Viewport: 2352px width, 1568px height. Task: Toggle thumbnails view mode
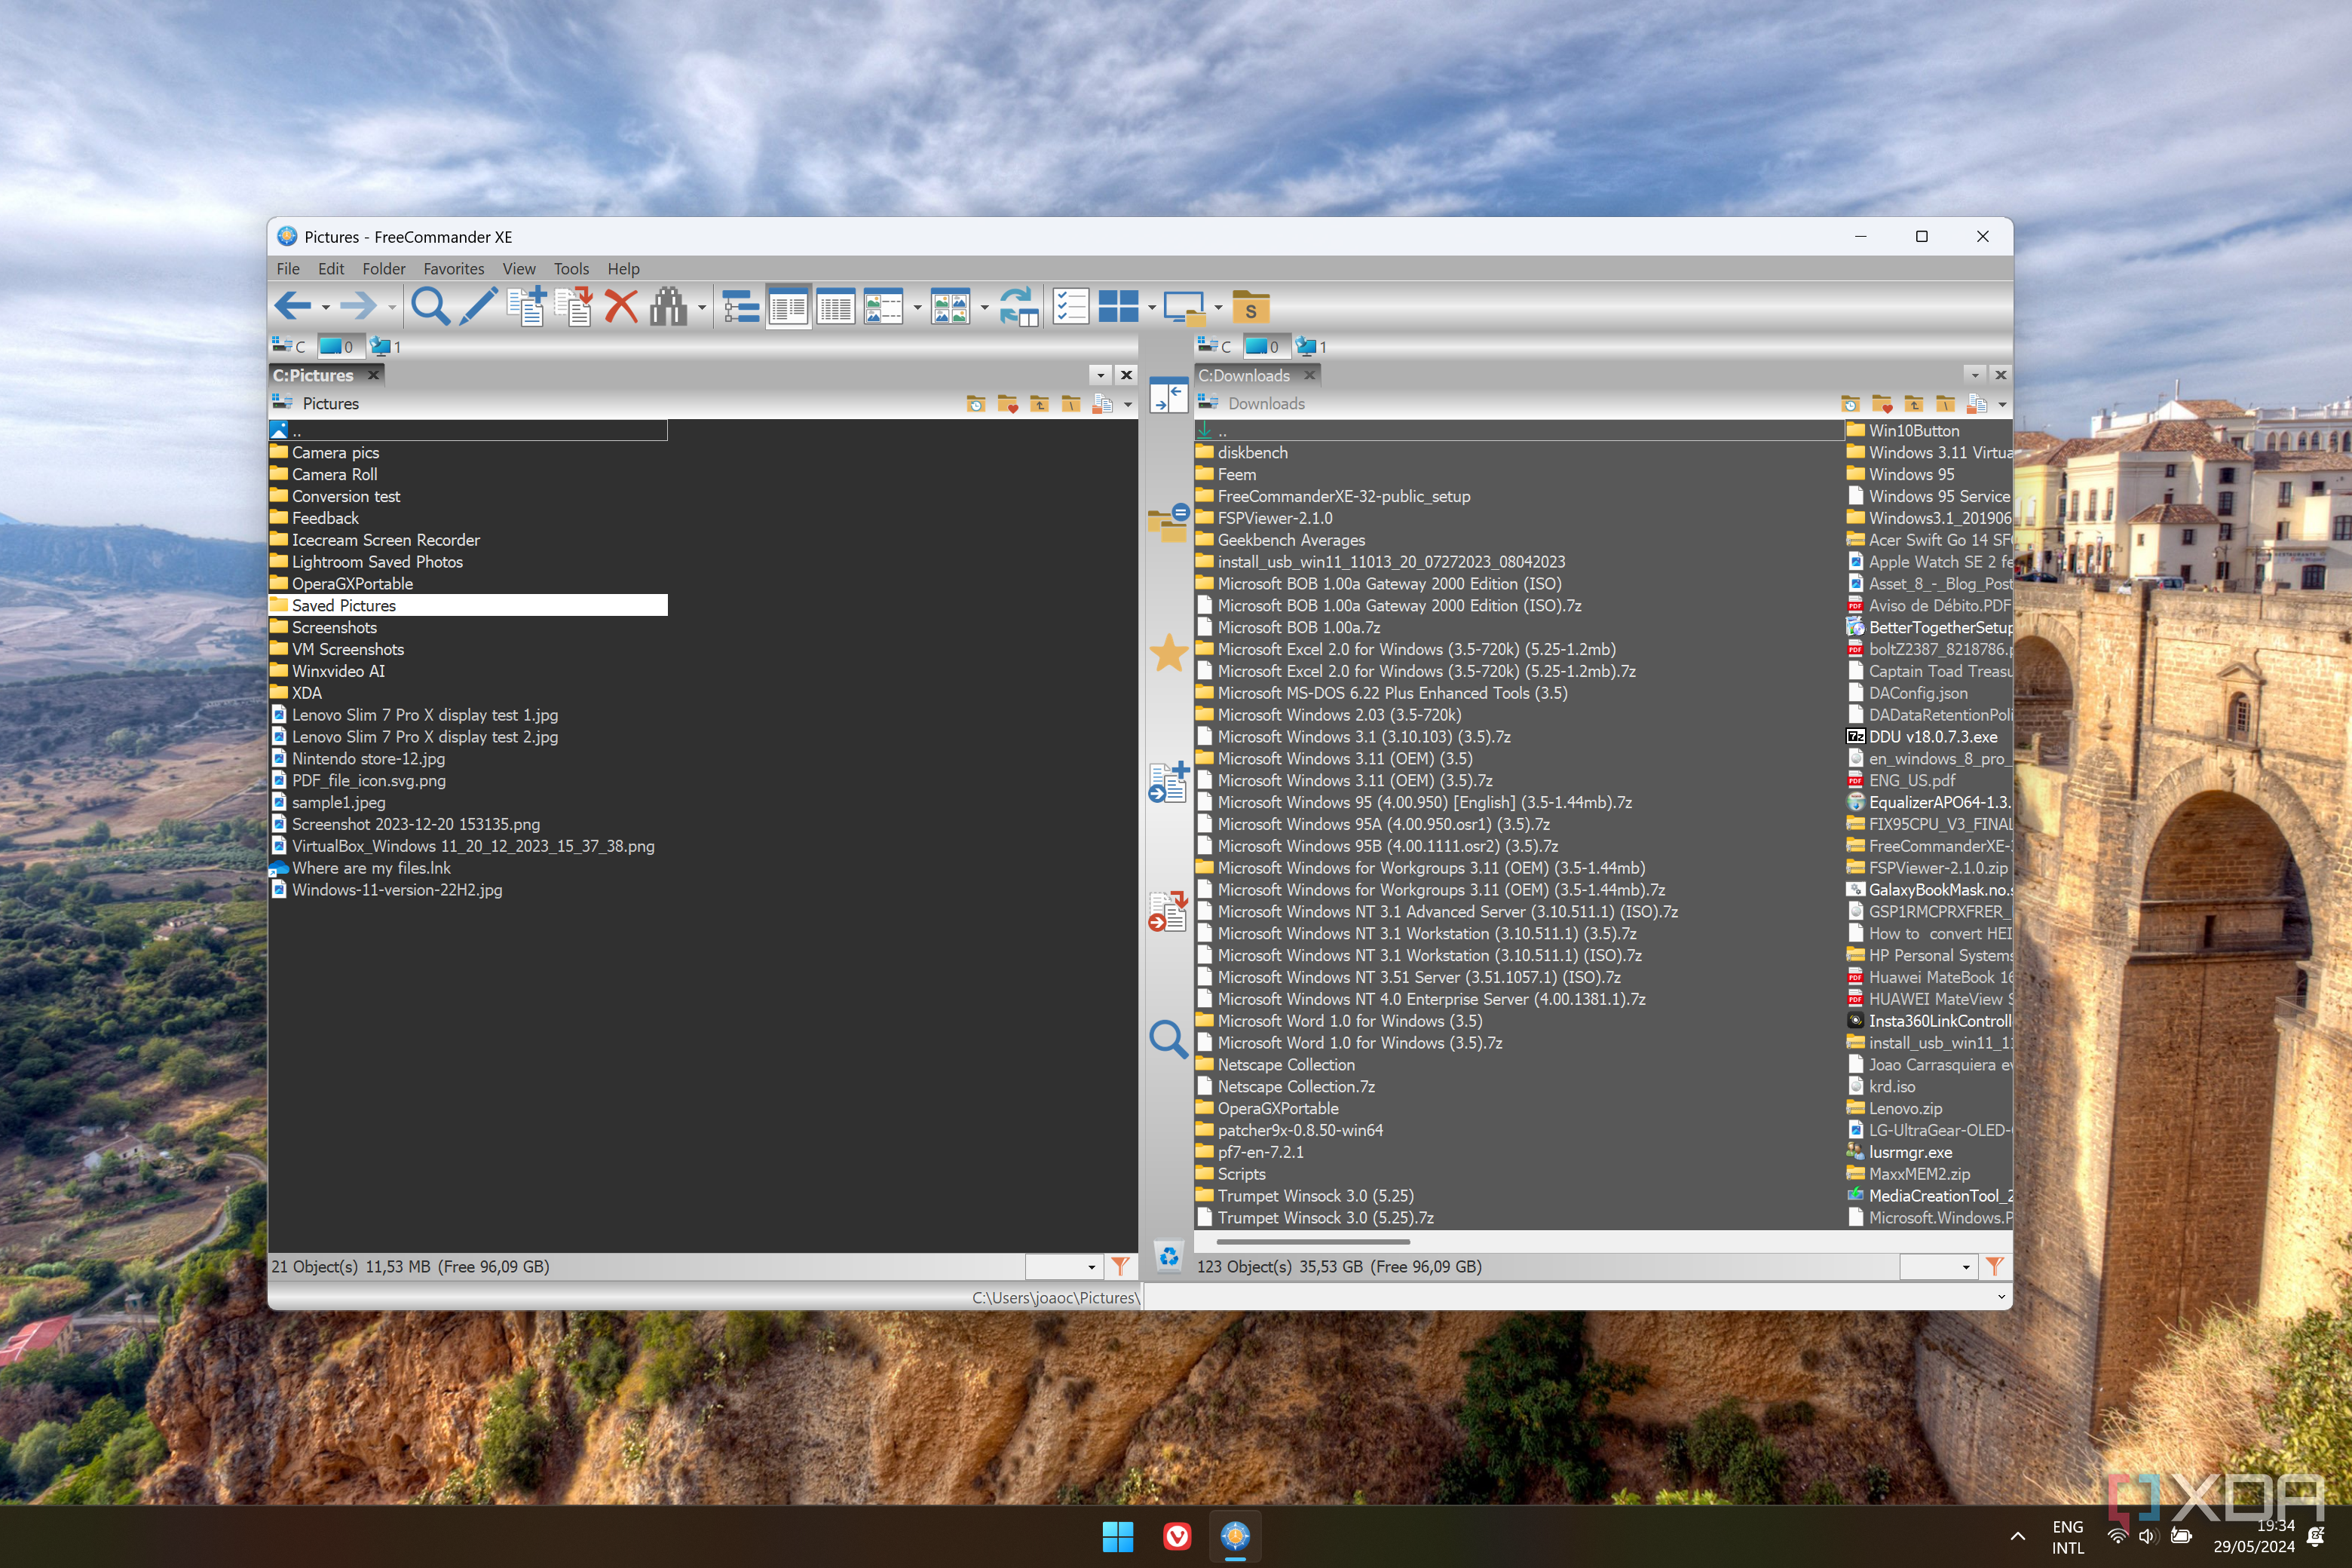pyautogui.click(x=950, y=306)
